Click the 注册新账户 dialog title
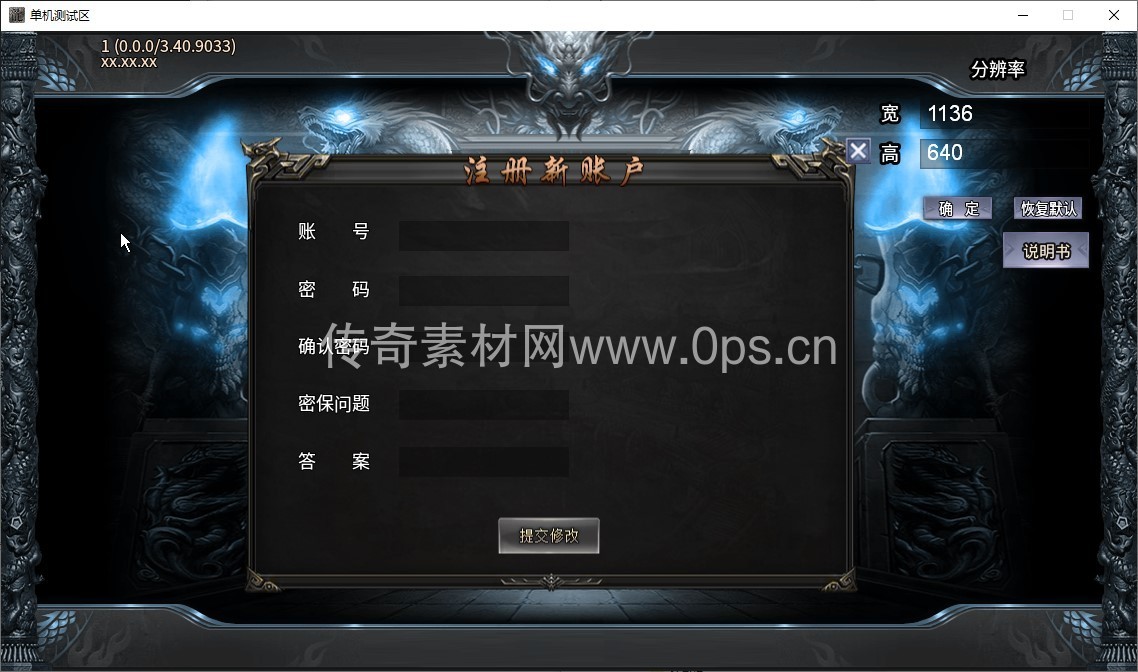Image resolution: width=1138 pixels, height=672 pixels. (x=554, y=172)
